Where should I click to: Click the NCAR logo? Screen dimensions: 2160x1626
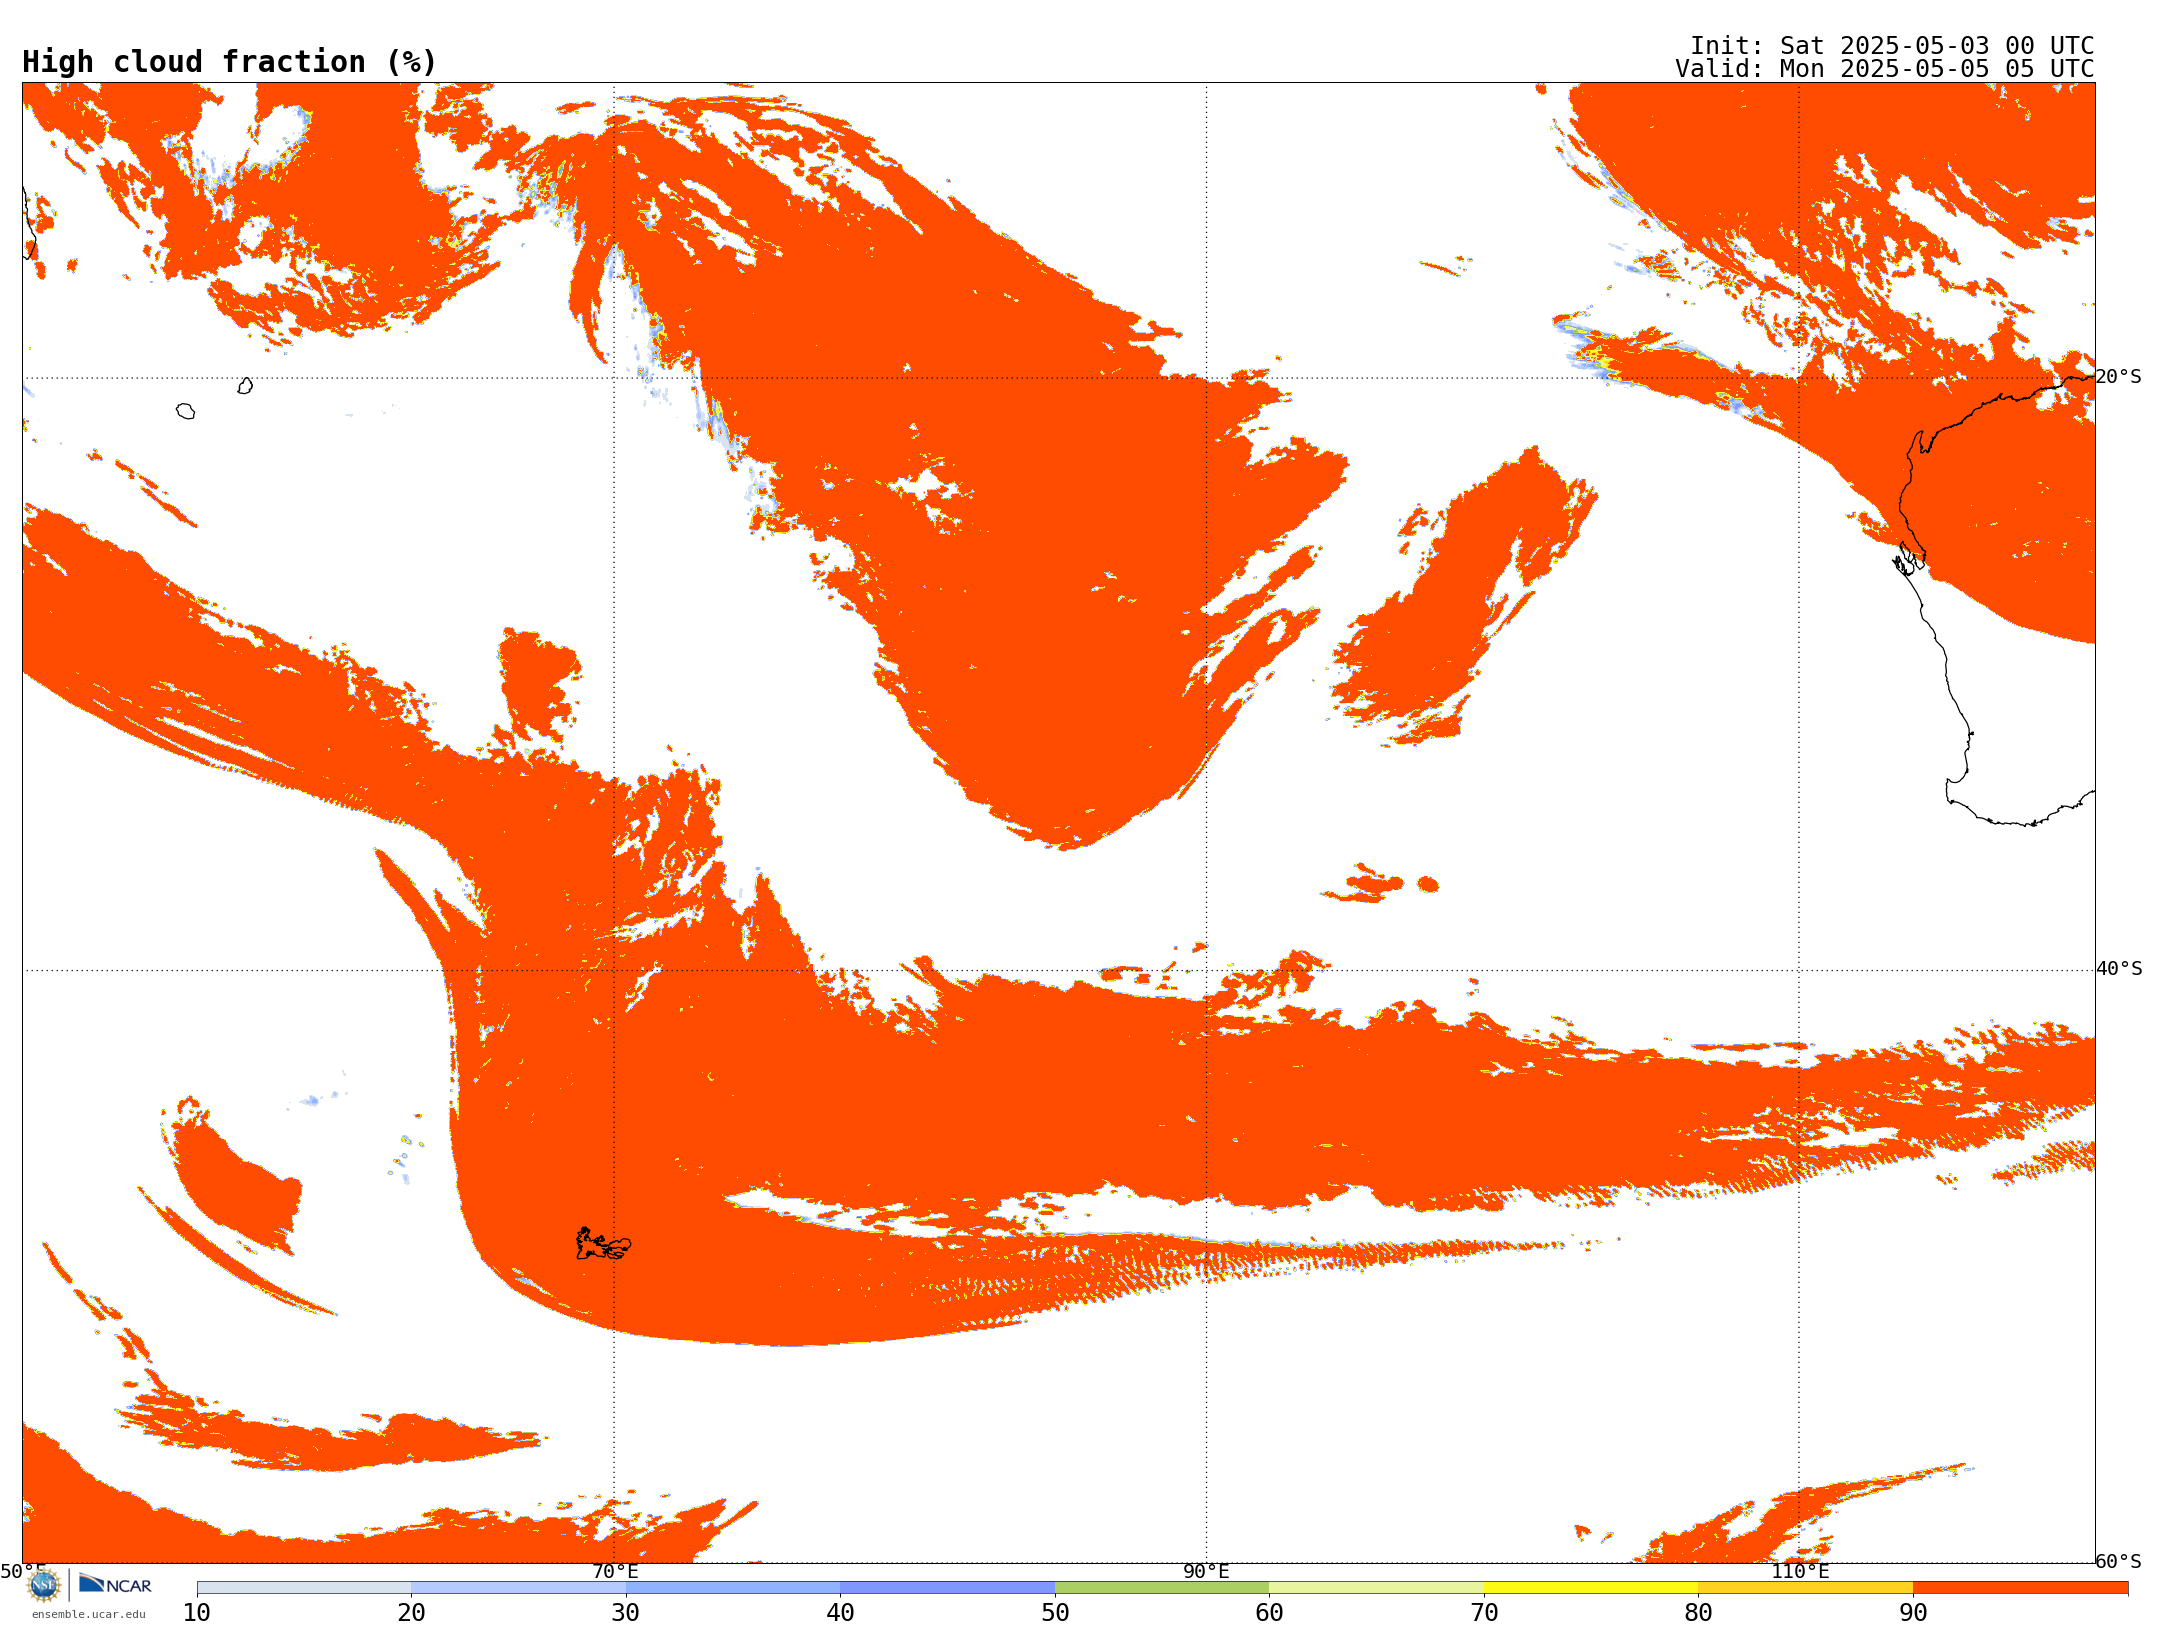115,1584
